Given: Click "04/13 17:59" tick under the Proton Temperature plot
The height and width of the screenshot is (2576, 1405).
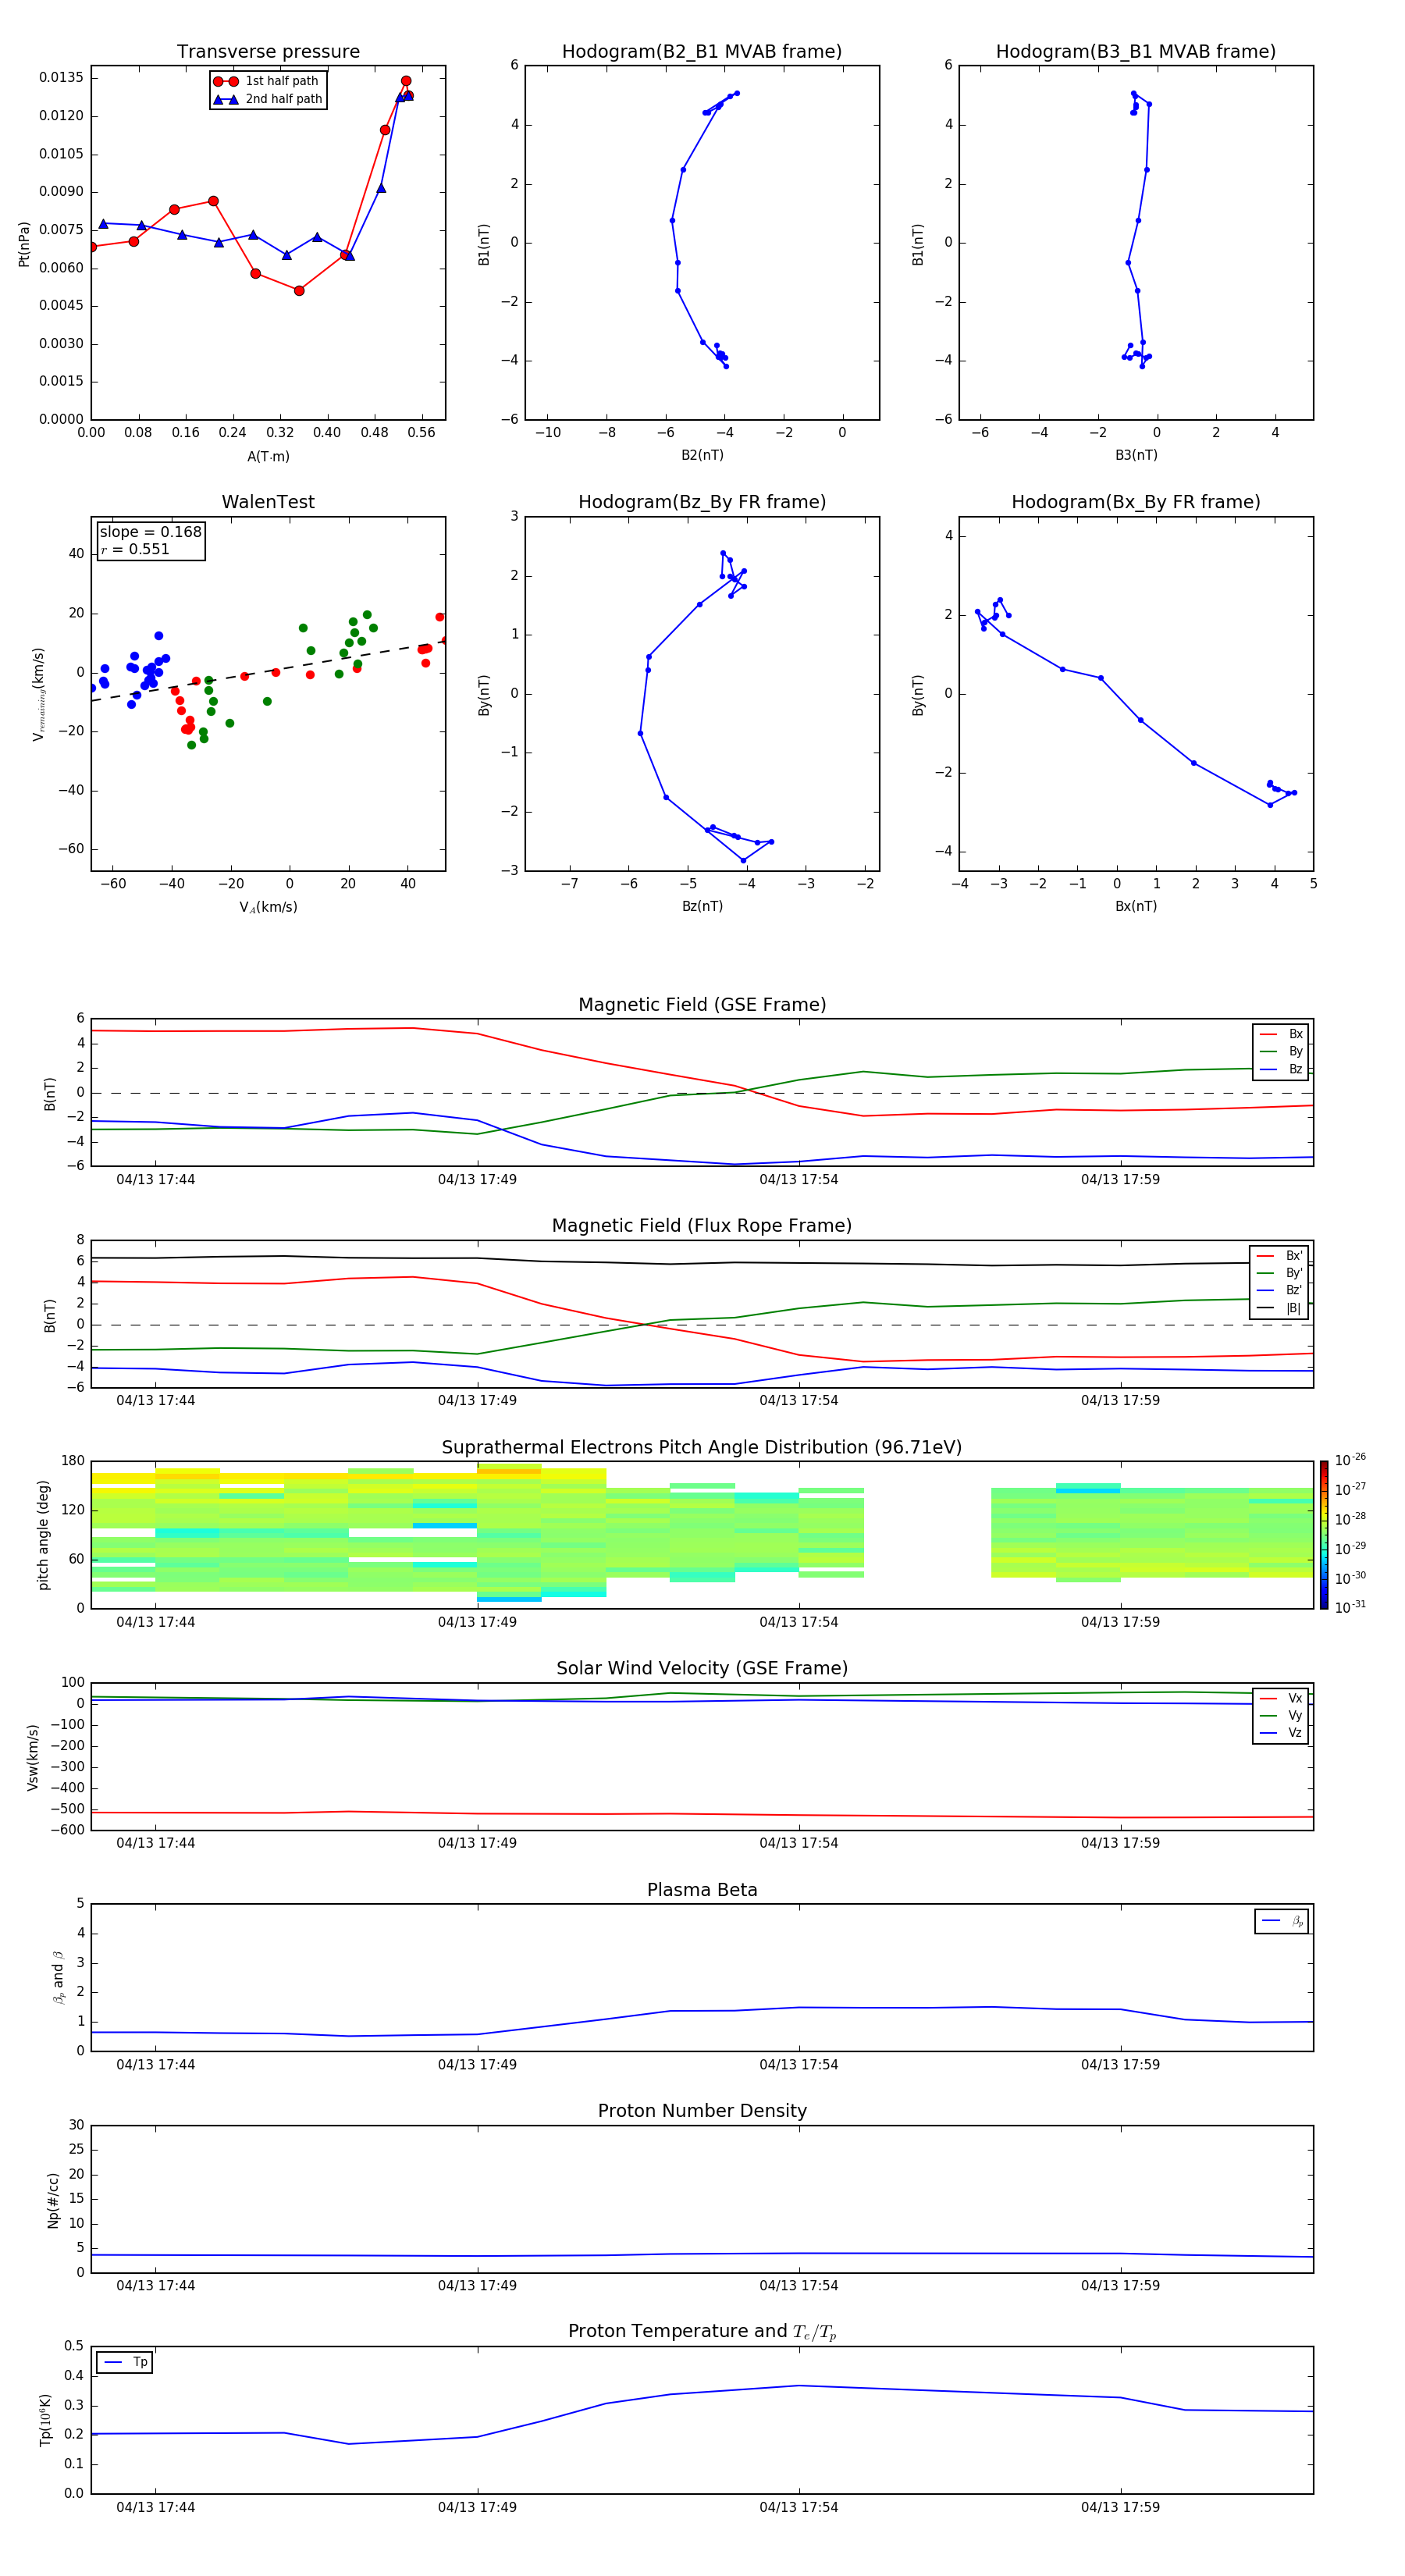Looking at the screenshot, I should [1120, 2507].
